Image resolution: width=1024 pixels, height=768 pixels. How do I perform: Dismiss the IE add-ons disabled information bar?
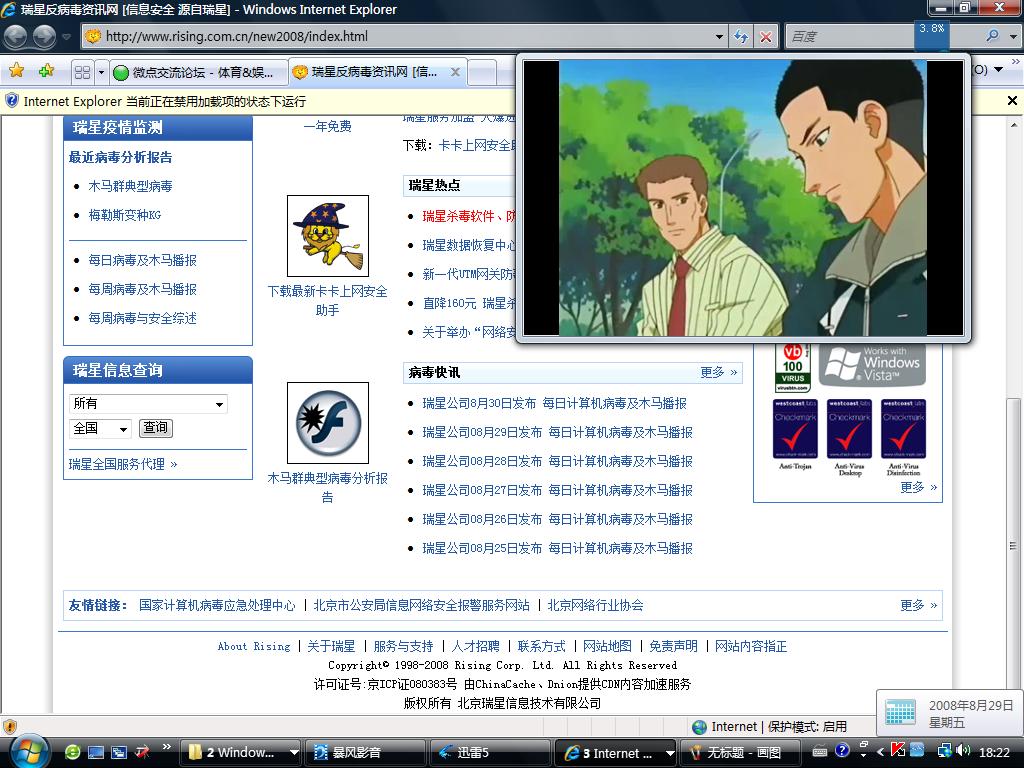tap(1012, 101)
